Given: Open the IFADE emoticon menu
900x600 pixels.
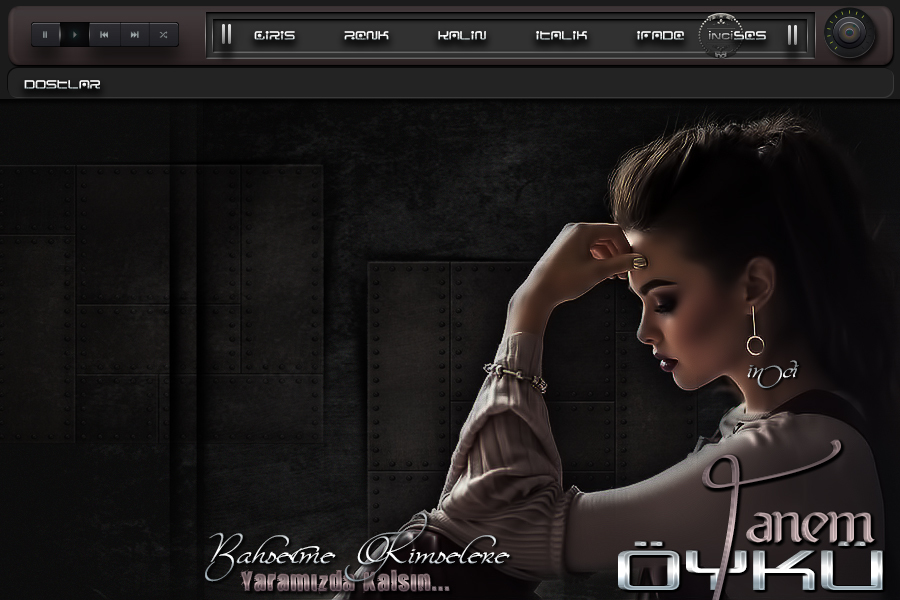Looking at the screenshot, I should coord(660,35).
